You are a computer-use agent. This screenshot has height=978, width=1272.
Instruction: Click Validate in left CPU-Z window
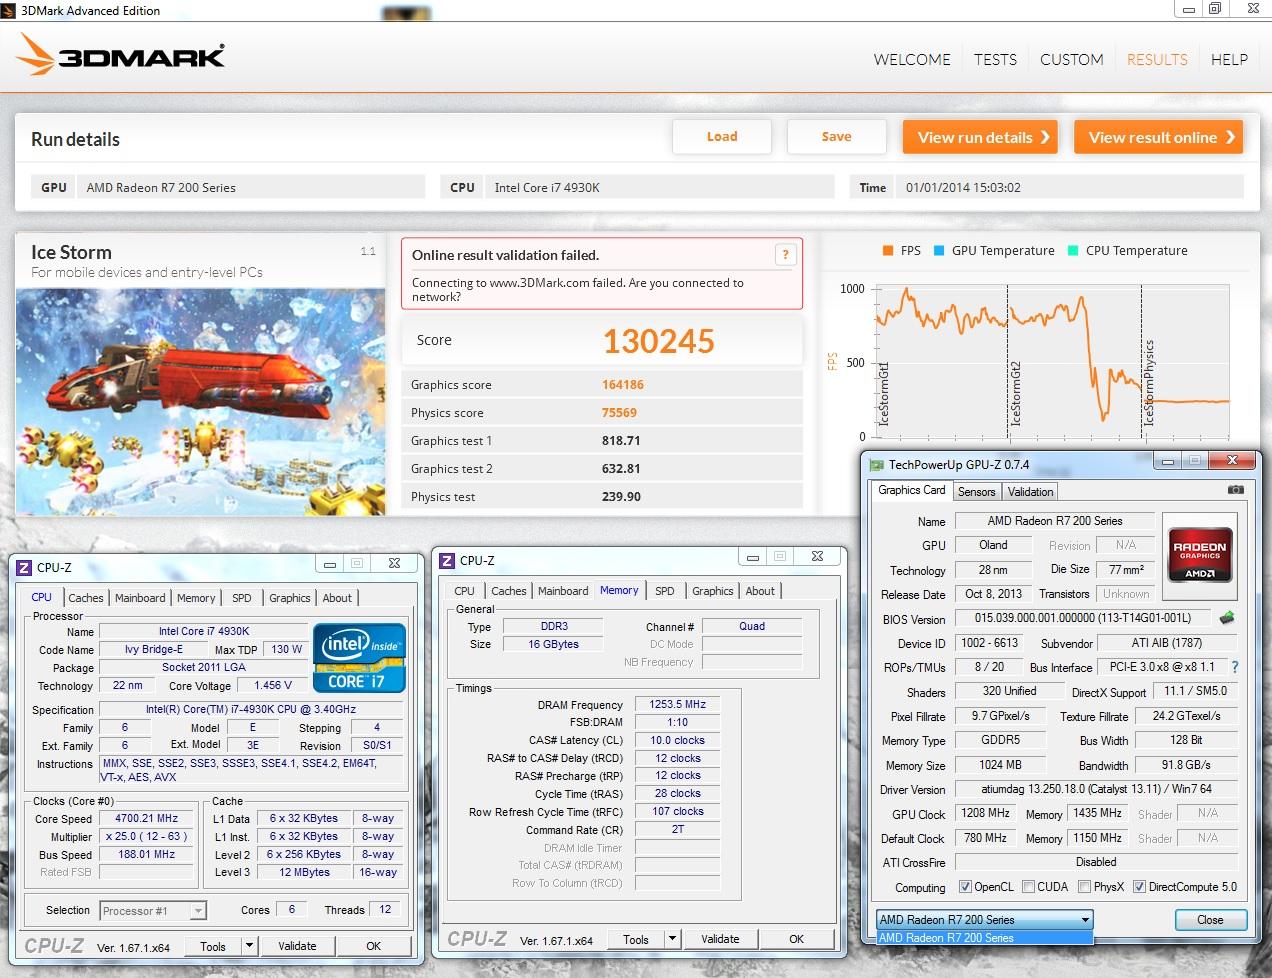[297, 946]
